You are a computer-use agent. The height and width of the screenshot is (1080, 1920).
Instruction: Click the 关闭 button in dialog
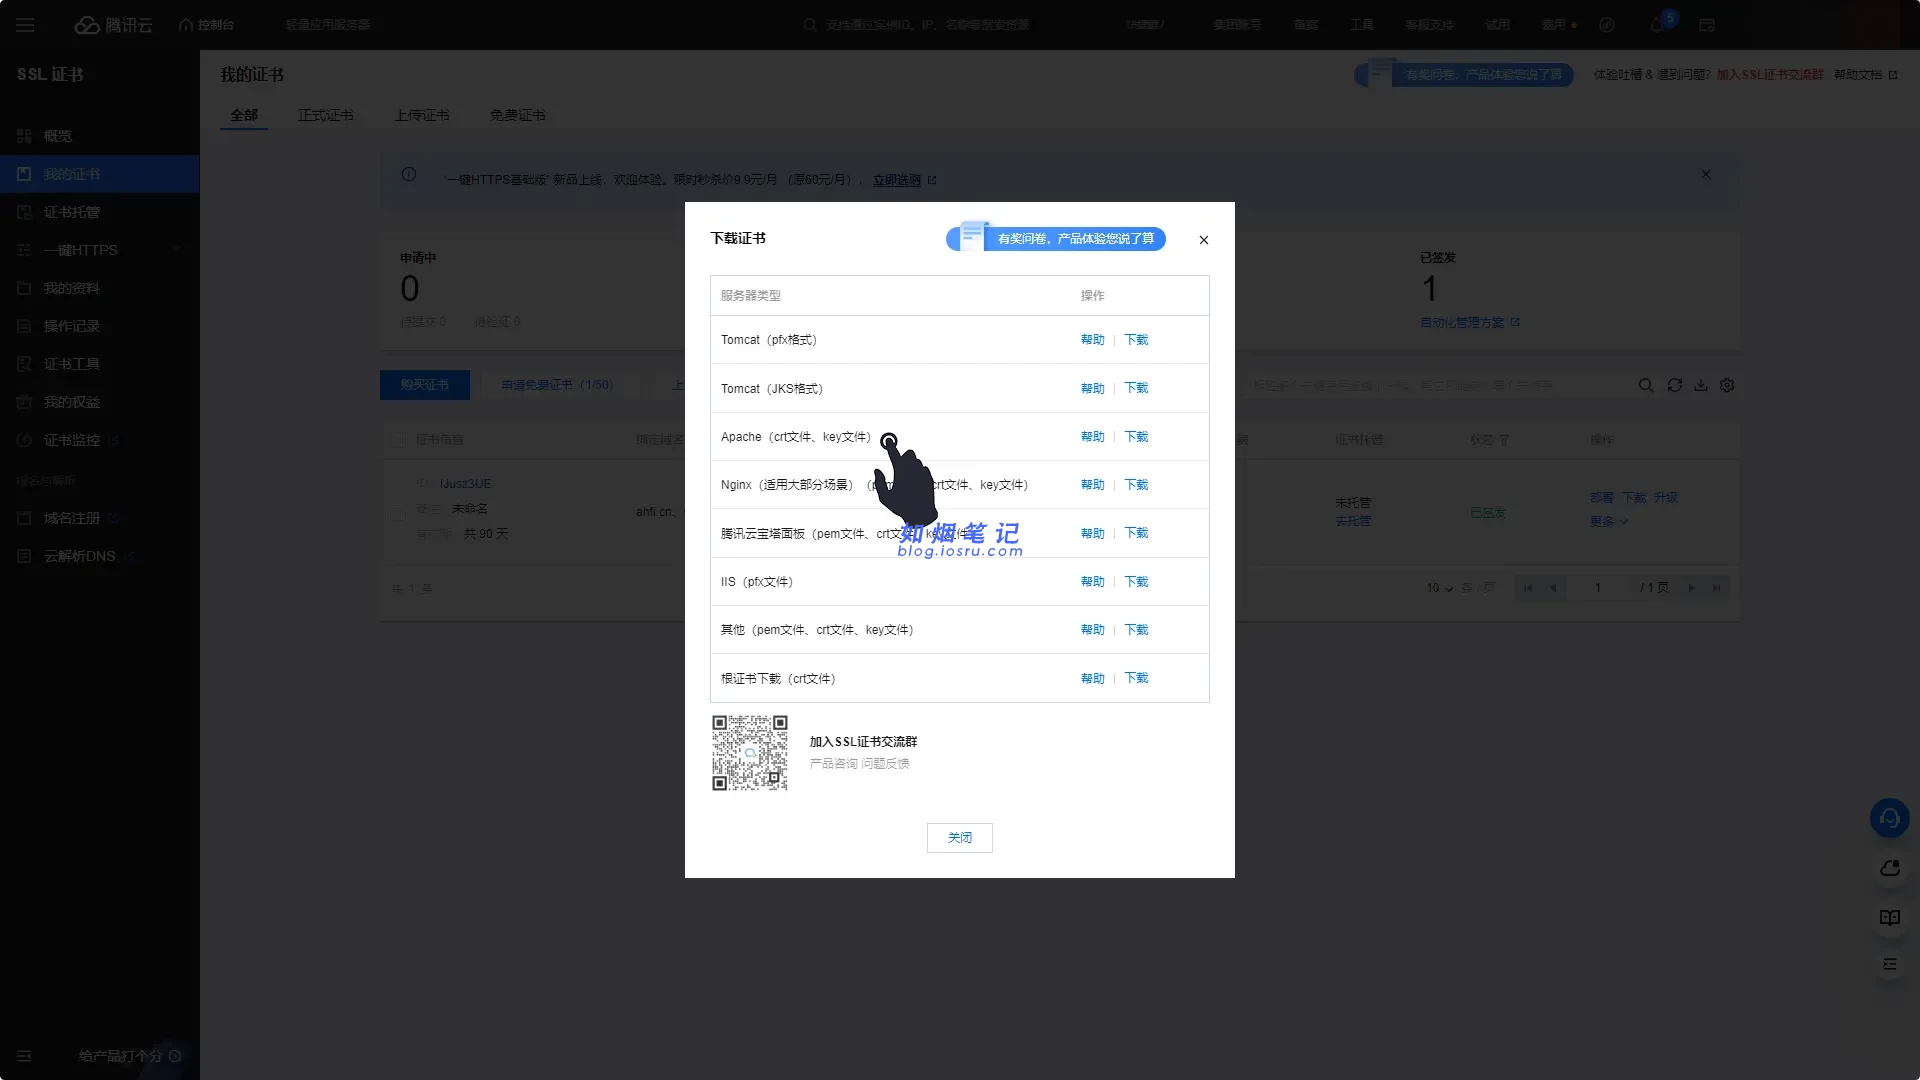coord(960,838)
